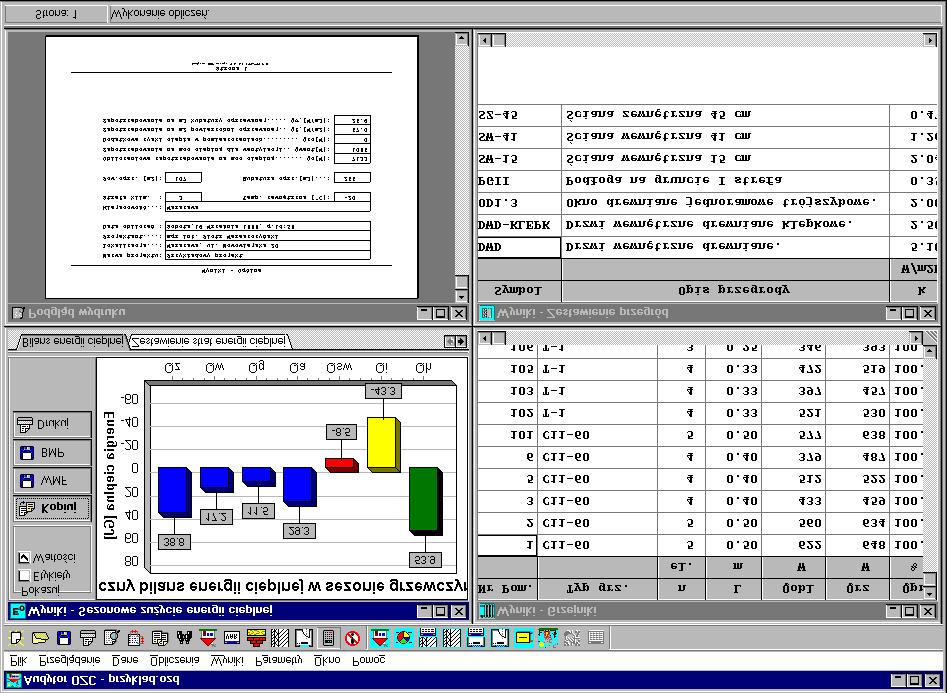Viewport: 947px width, 693px height.
Task: Click the tab-scroll right arrow
Action: coord(461,341)
